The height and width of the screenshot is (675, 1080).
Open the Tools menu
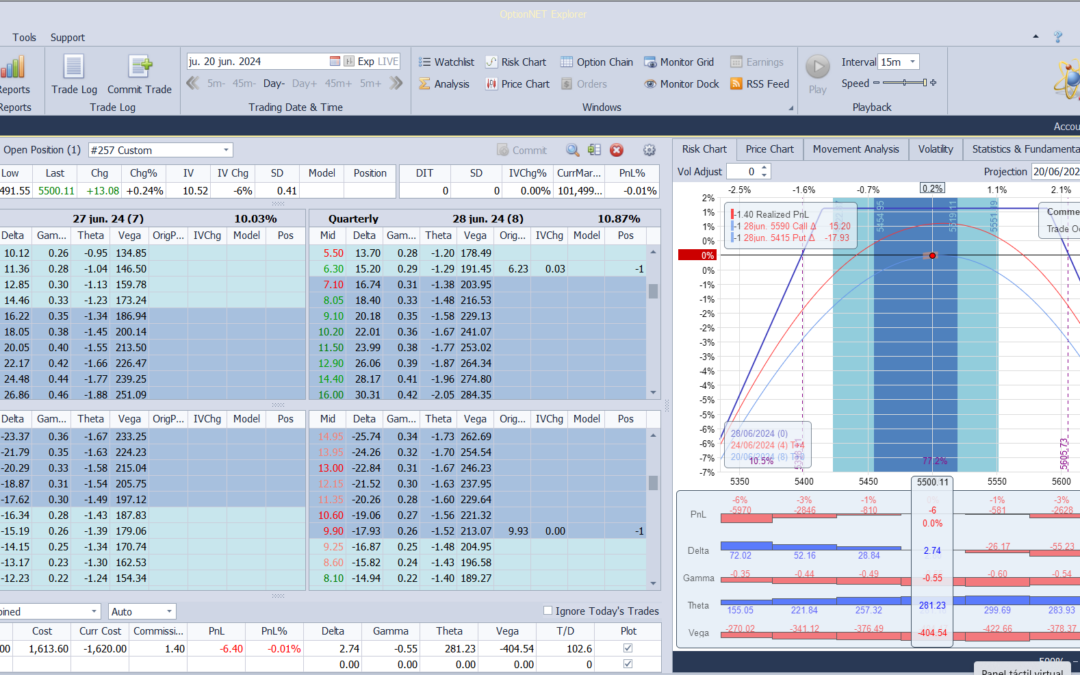pyautogui.click(x=24, y=37)
